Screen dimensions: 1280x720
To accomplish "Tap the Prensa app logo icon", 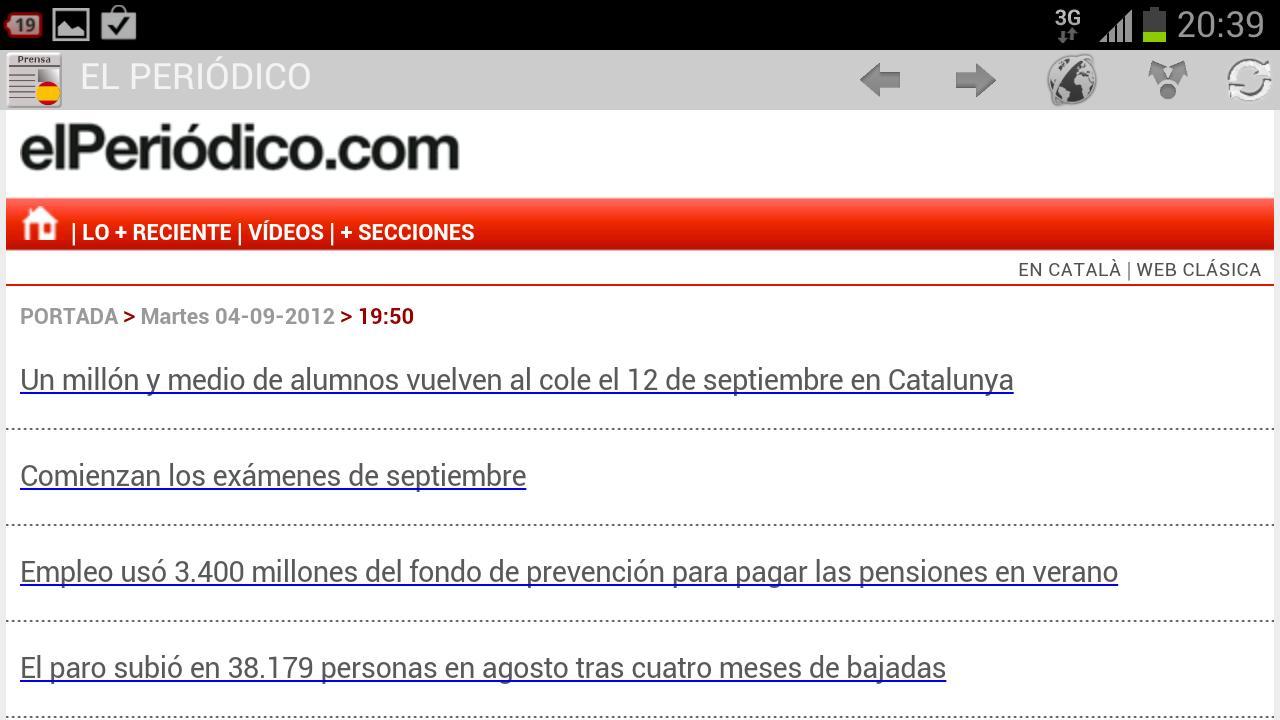I will (x=34, y=80).
